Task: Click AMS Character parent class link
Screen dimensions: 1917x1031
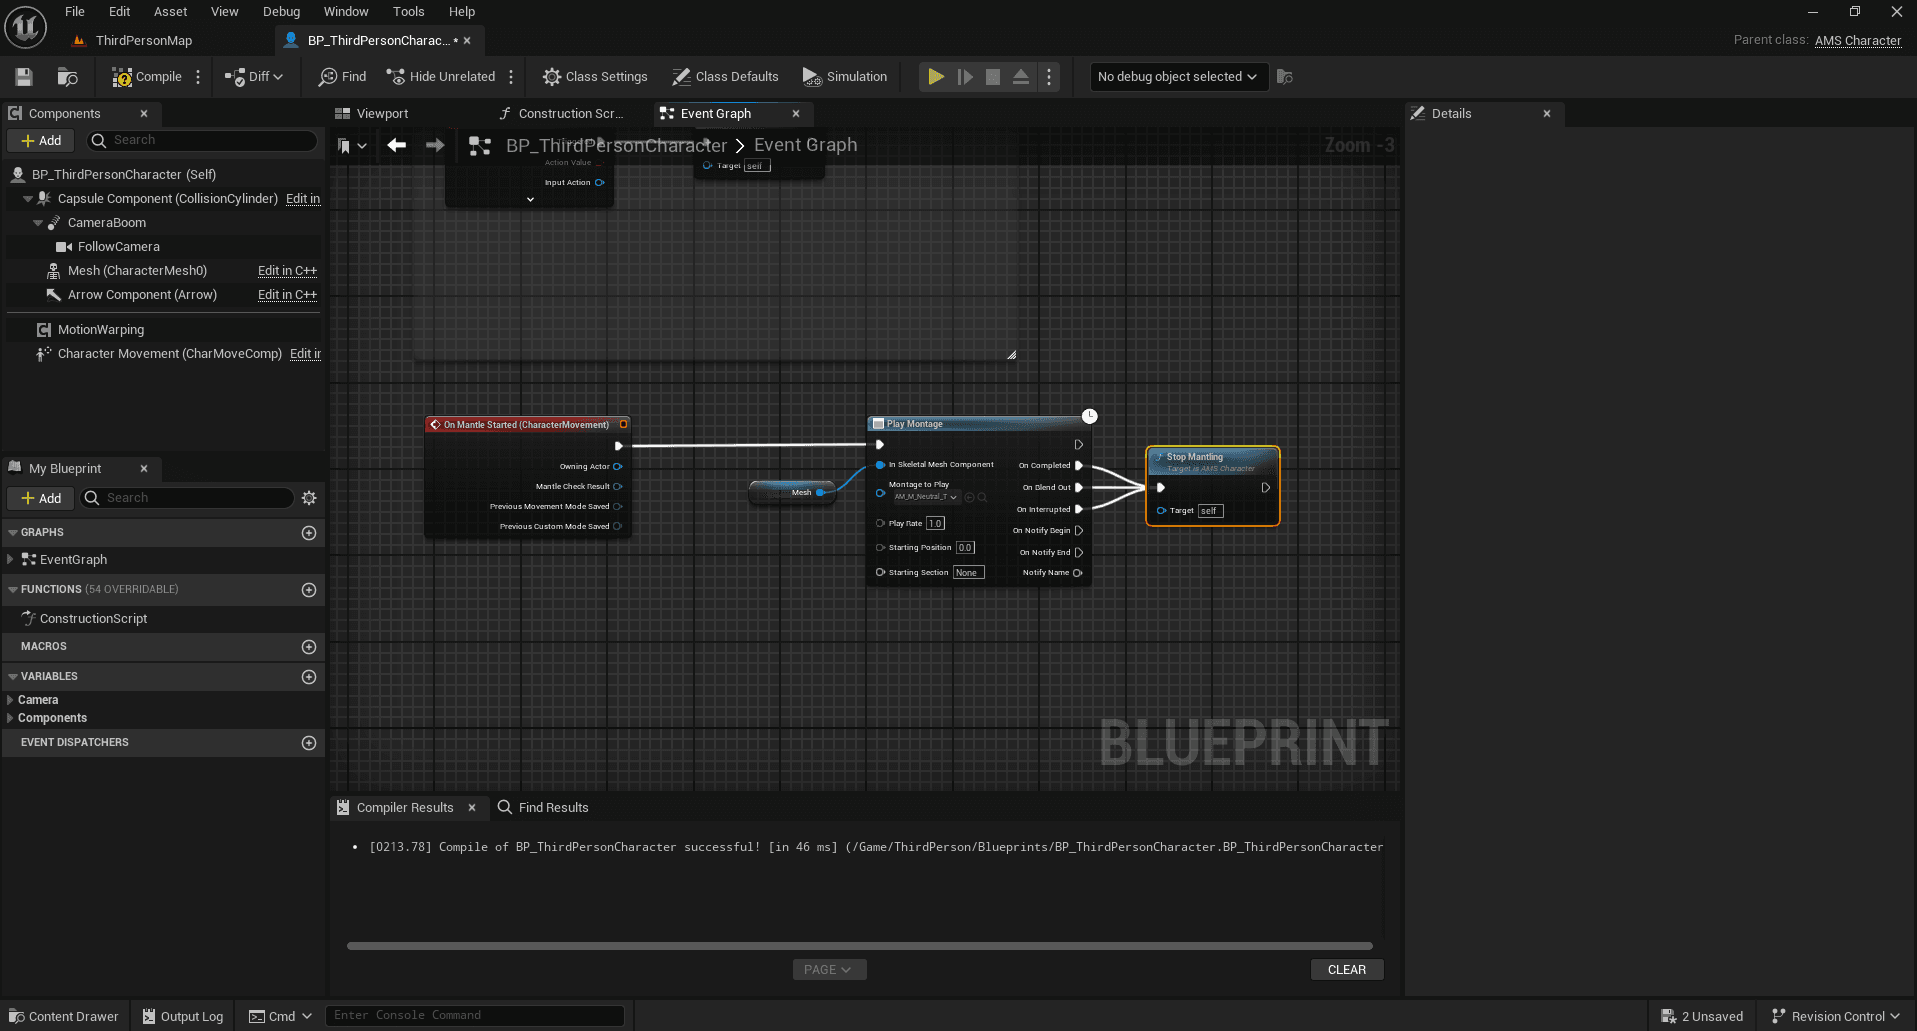Action: point(1858,41)
